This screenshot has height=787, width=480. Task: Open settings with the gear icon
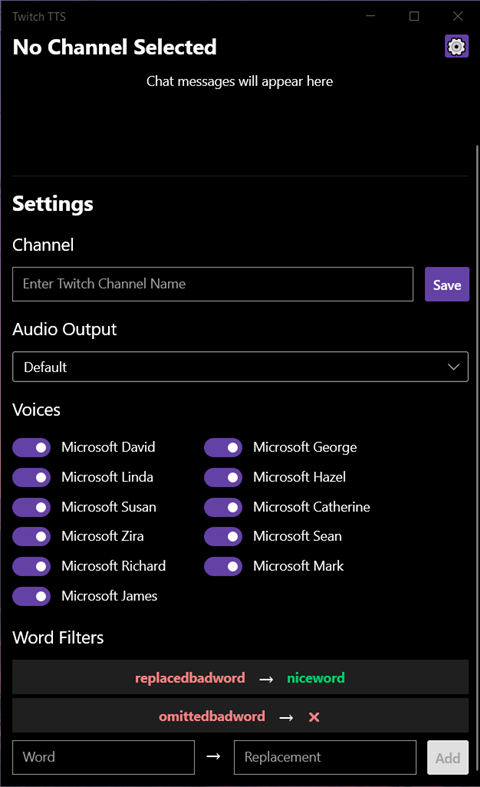click(x=456, y=46)
